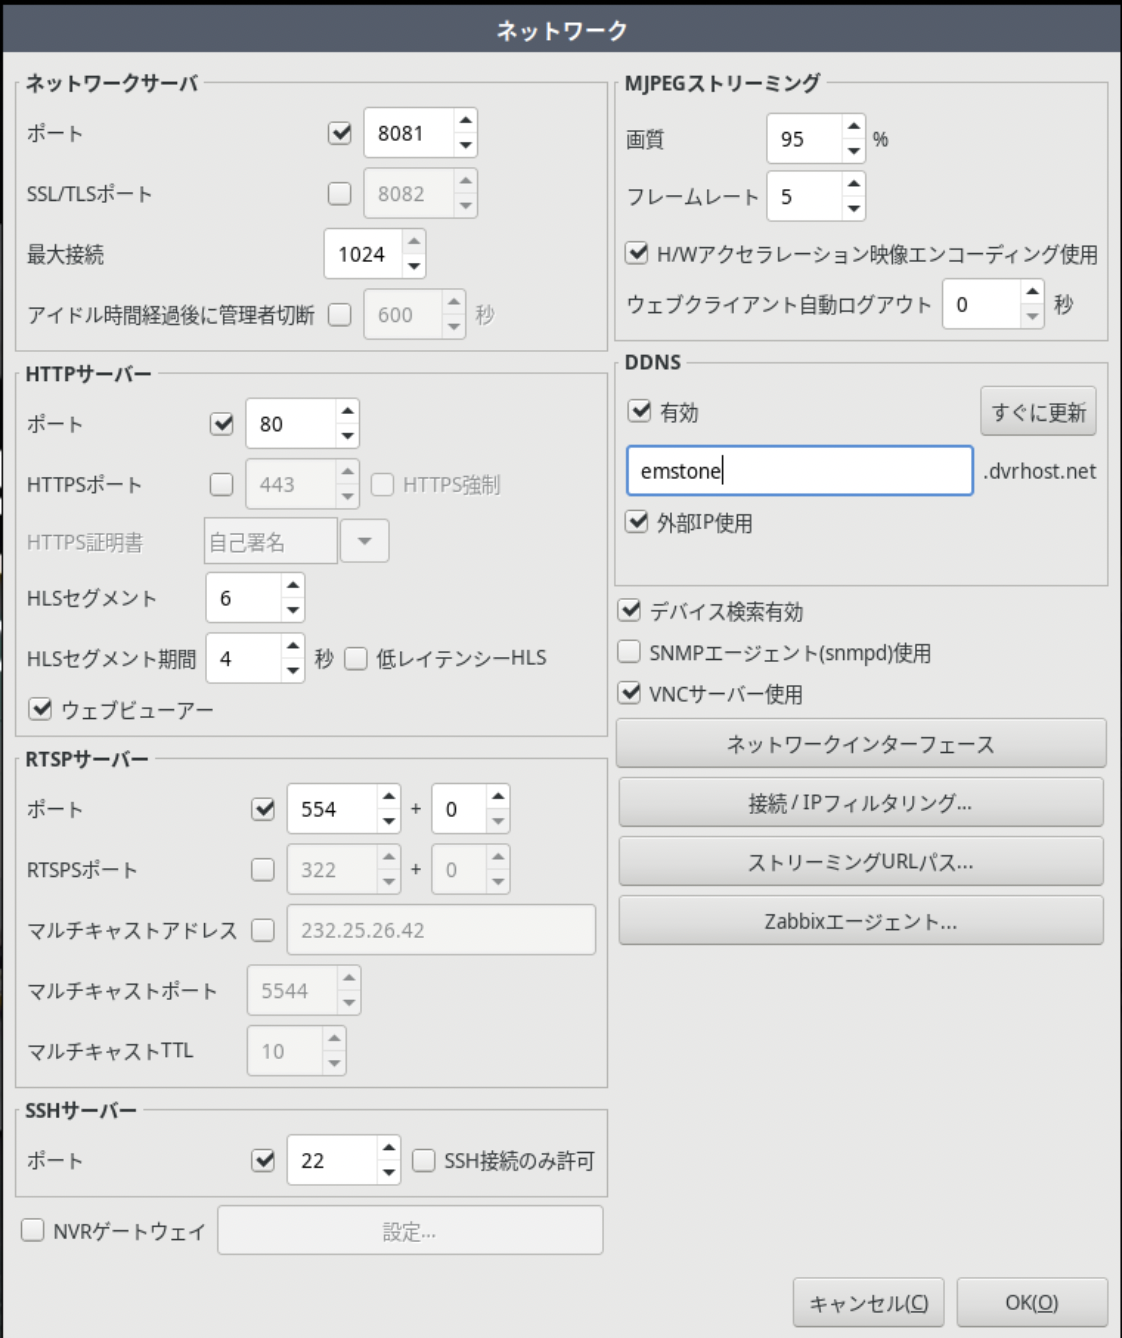Increase the RTSP port 554 value
This screenshot has width=1122, height=1338.
[x=389, y=797]
